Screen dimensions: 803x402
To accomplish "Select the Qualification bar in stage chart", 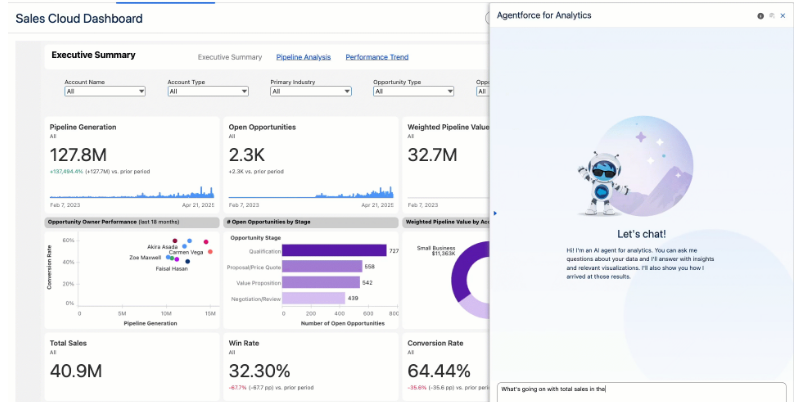I will pyautogui.click(x=333, y=251).
